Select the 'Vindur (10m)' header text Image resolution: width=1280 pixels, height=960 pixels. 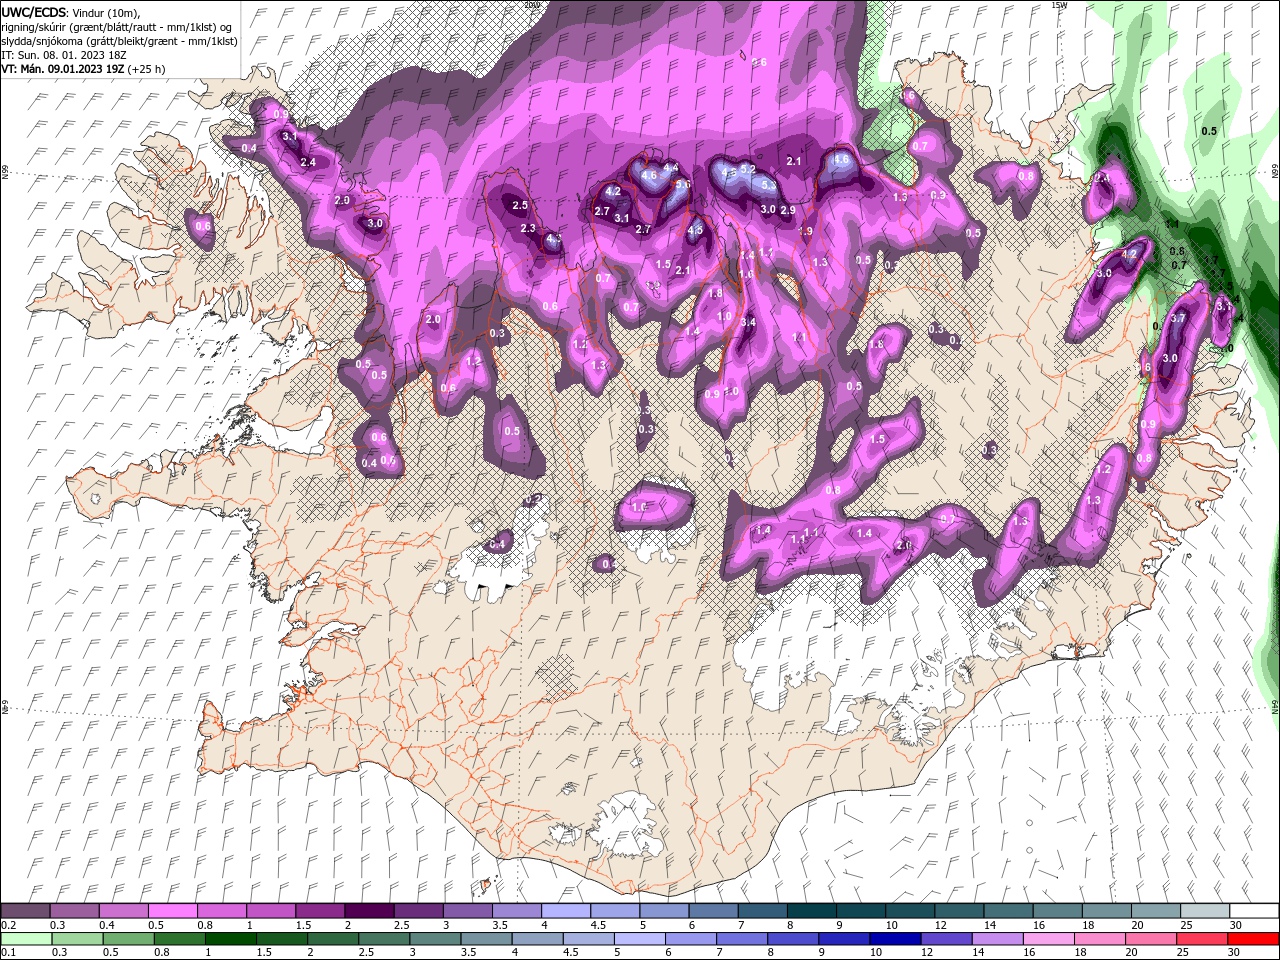click(104, 11)
